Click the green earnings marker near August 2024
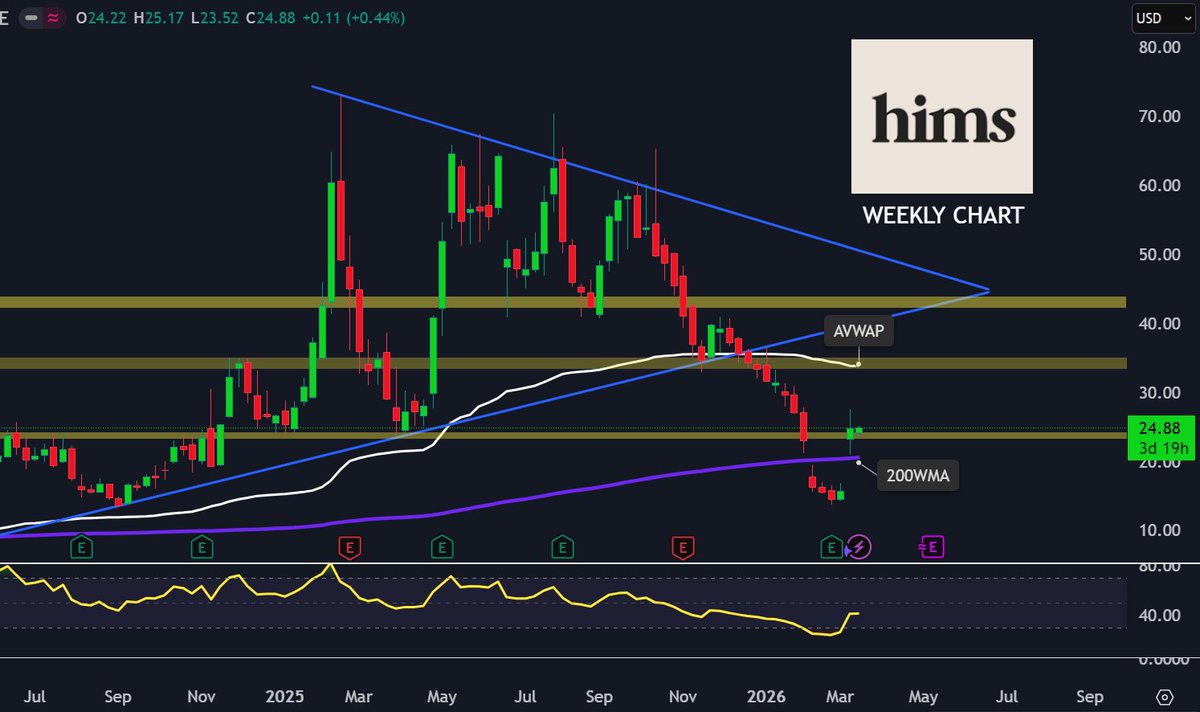The width and height of the screenshot is (1200, 712). [81, 547]
